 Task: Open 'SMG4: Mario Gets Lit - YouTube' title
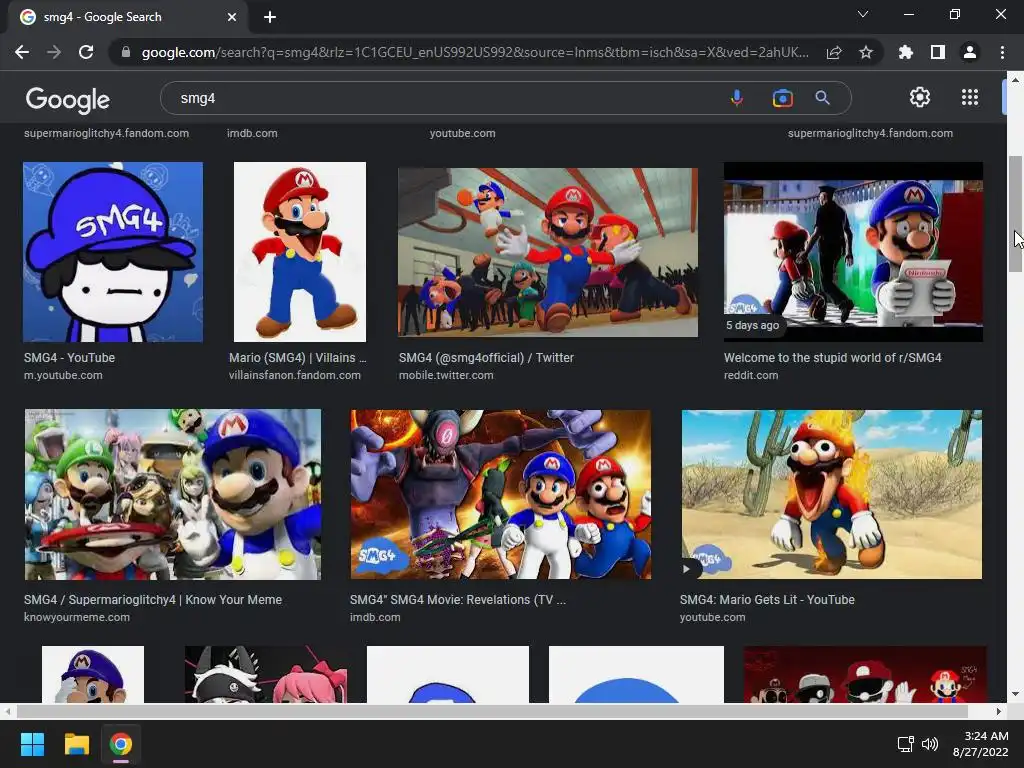[x=767, y=600]
